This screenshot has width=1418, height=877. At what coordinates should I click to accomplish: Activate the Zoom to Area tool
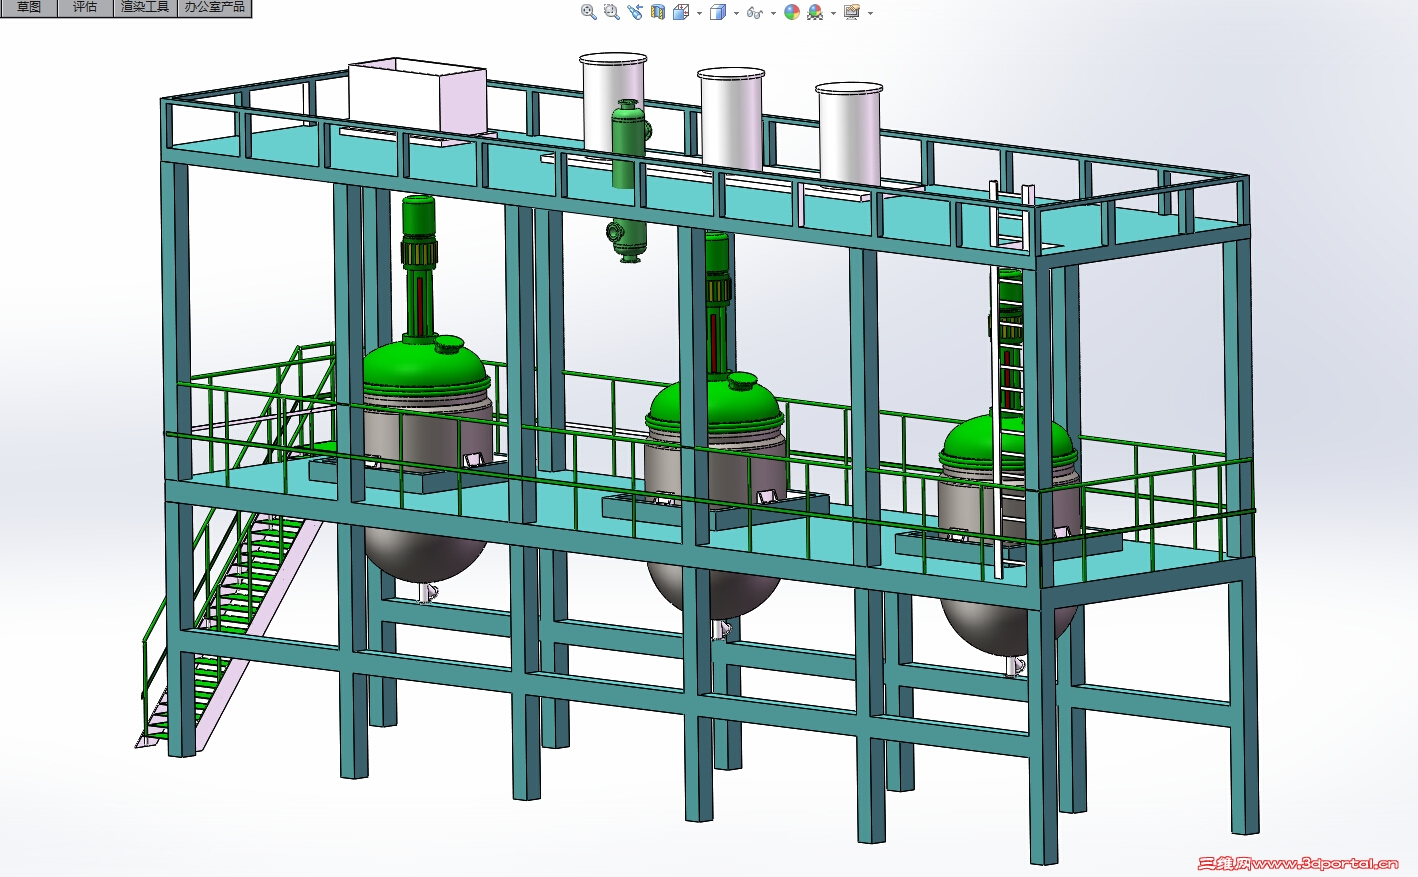(612, 12)
